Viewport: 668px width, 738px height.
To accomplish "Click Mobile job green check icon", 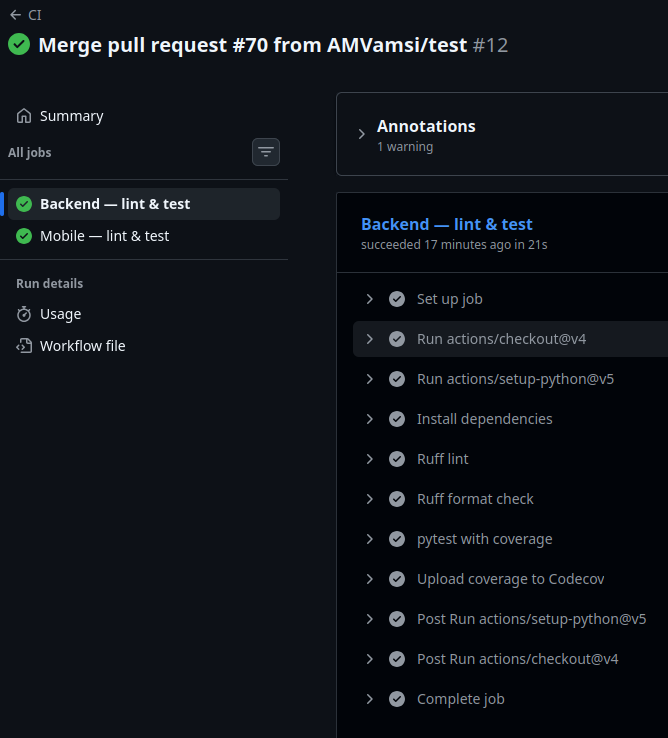I will [24, 236].
